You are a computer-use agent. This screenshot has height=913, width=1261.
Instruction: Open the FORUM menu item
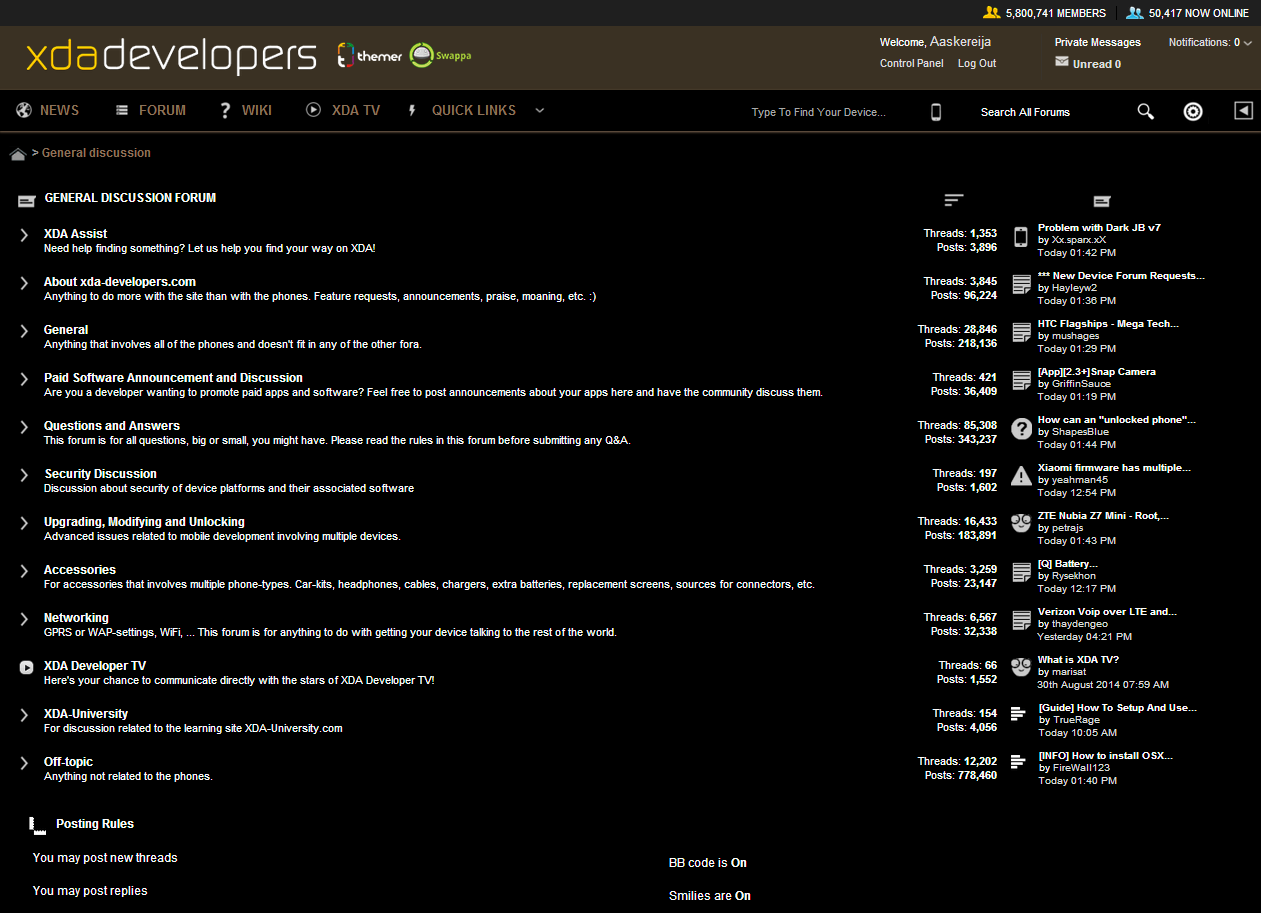click(161, 111)
